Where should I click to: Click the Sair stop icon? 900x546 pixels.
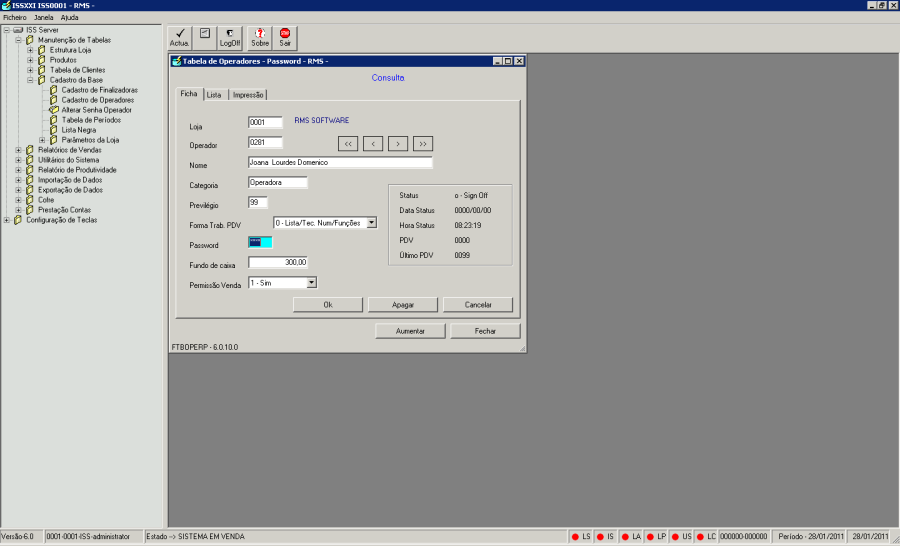coord(285,33)
